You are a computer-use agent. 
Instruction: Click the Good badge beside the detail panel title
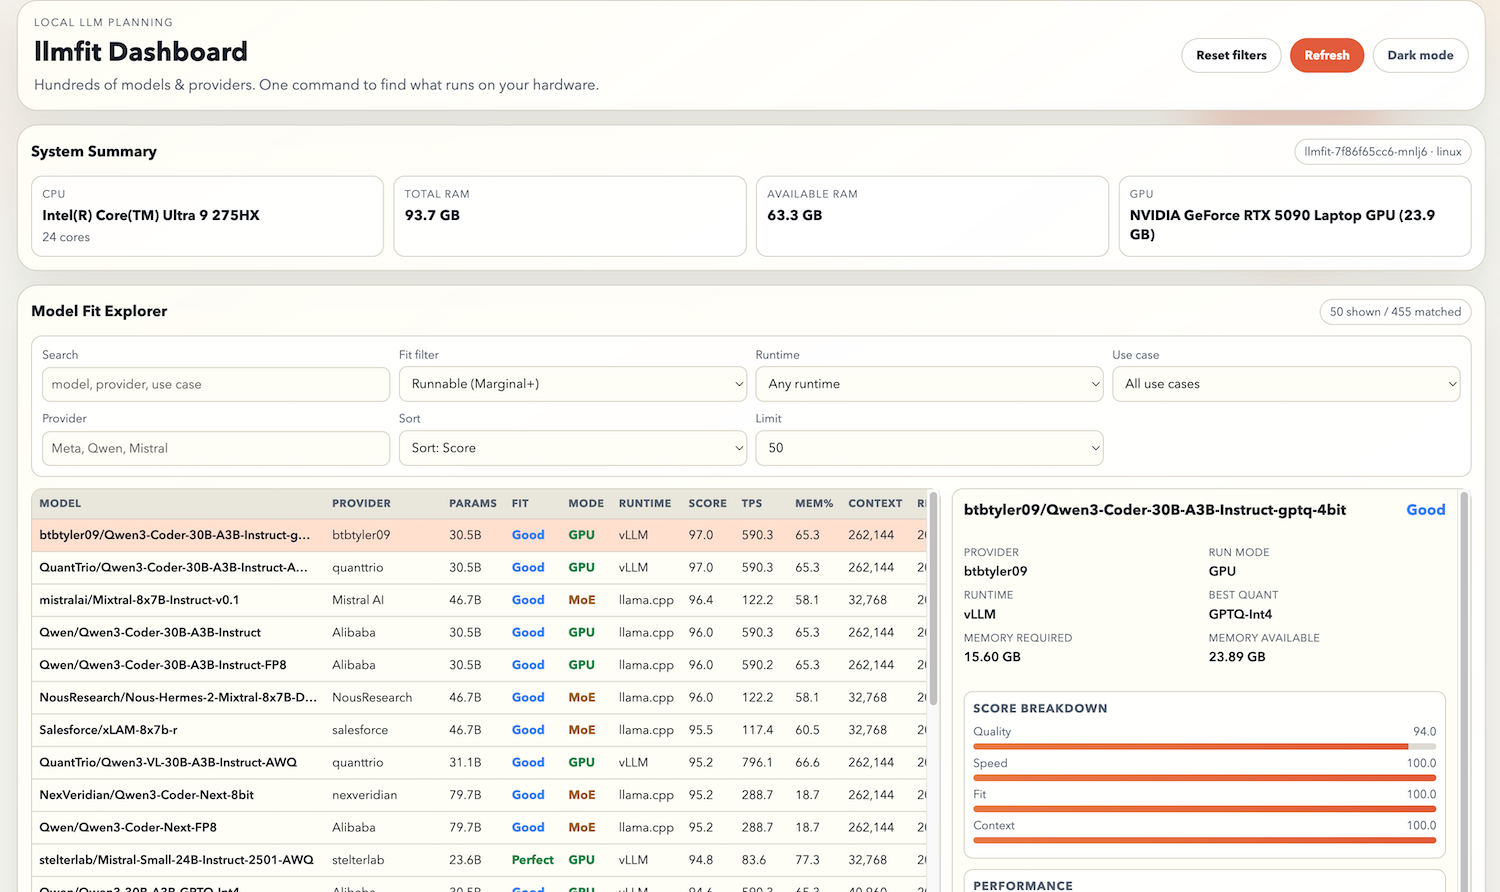pos(1425,509)
